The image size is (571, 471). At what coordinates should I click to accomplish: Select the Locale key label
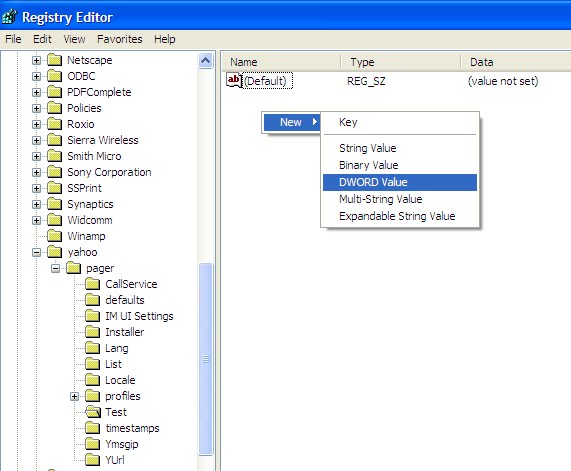(120, 380)
